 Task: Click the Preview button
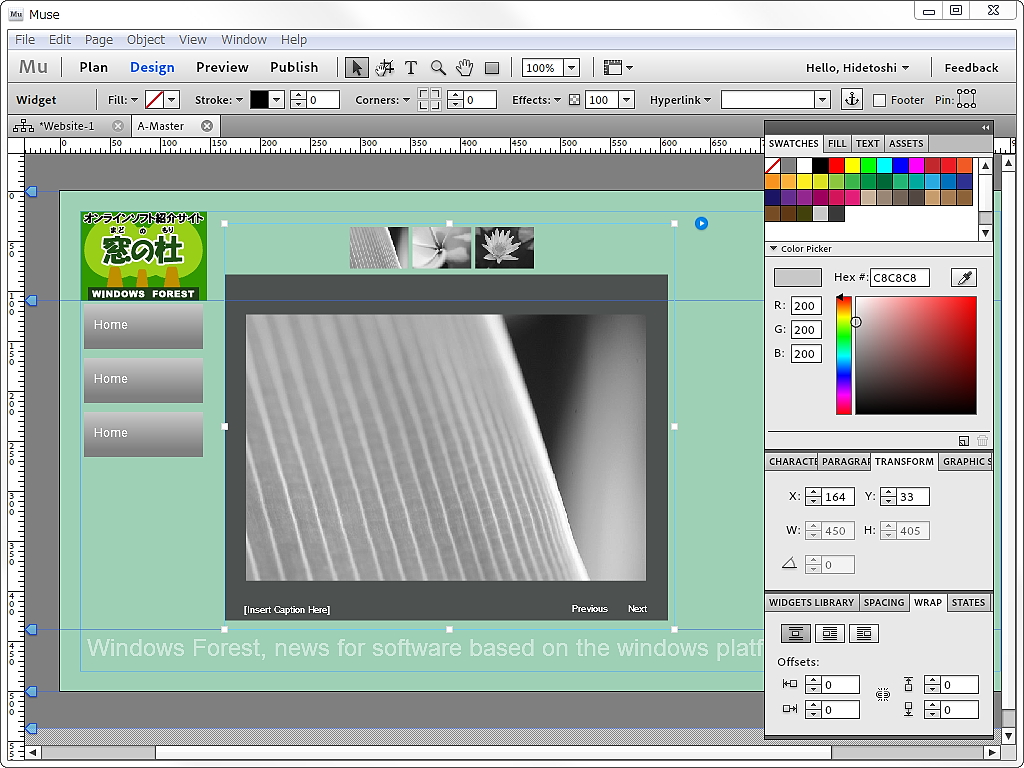tap(222, 67)
